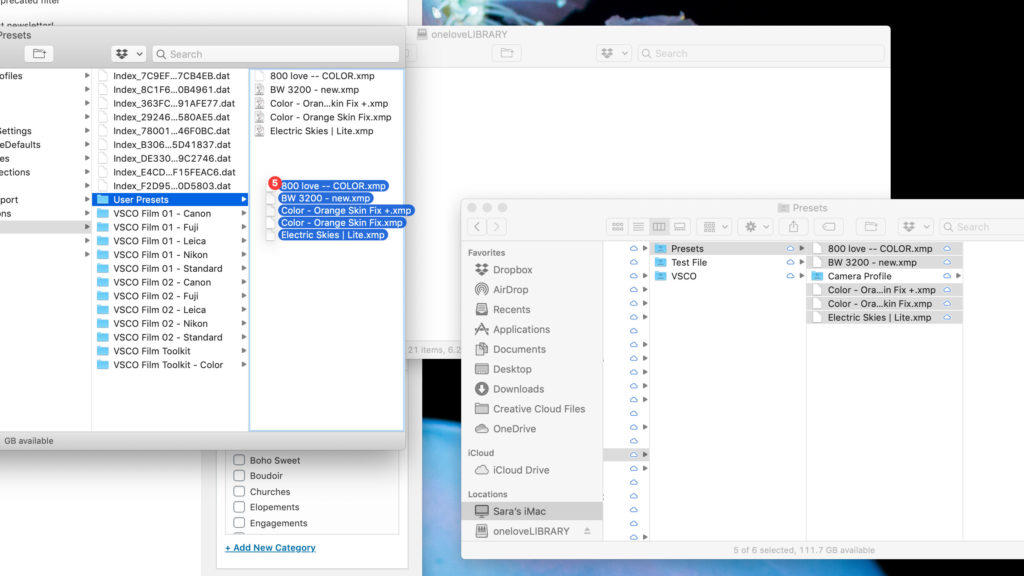1024x576 pixels.
Task: Open Dropbox dropdown in left Finder window
Action: tap(128, 54)
